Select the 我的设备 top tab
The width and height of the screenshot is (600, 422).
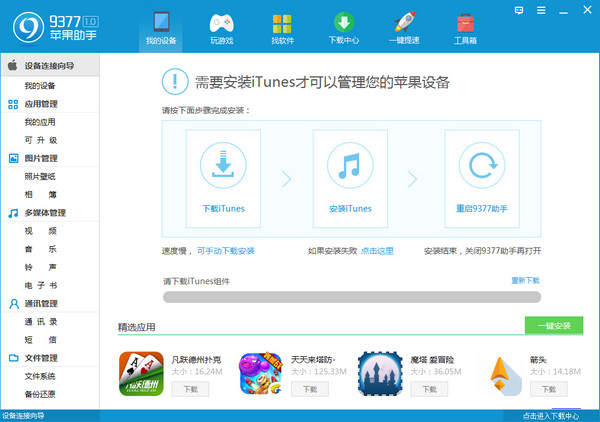pyautogui.click(x=161, y=27)
